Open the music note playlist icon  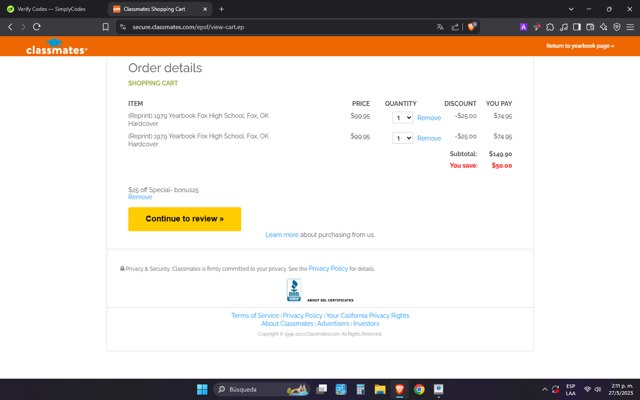pos(564,27)
